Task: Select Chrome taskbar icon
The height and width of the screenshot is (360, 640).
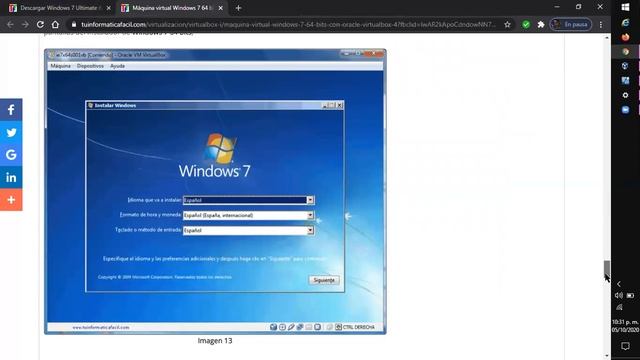Action: [x=625, y=51]
